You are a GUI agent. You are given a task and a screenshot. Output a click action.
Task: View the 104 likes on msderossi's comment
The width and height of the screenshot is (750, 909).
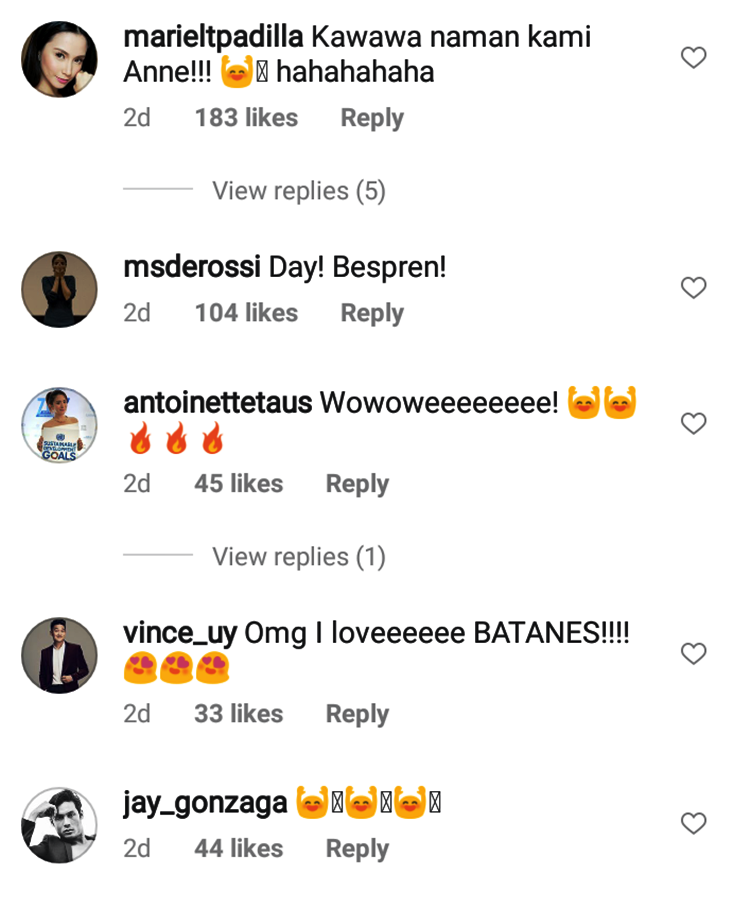pos(246,313)
